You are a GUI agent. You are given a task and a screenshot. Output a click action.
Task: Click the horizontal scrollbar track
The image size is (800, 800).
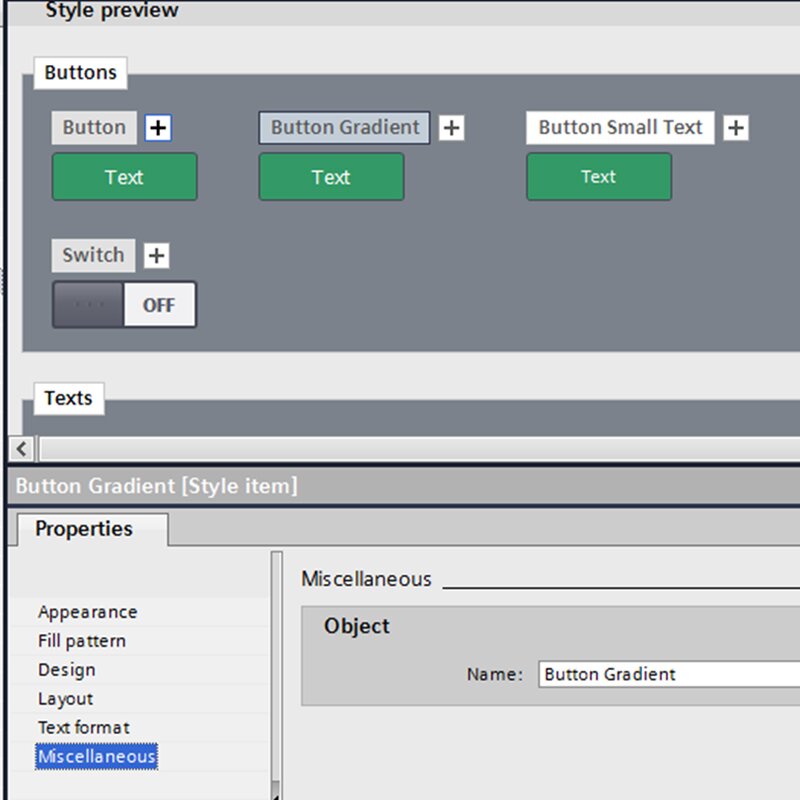pyautogui.click(x=419, y=449)
